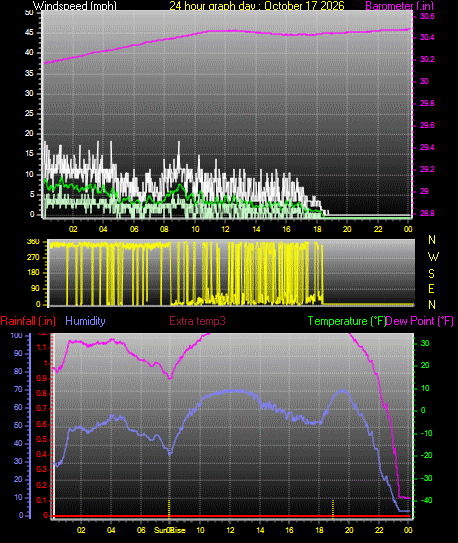The image size is (458, 543).
Task: Click -20 on the green temperature axis
Action: click(426, 455)
